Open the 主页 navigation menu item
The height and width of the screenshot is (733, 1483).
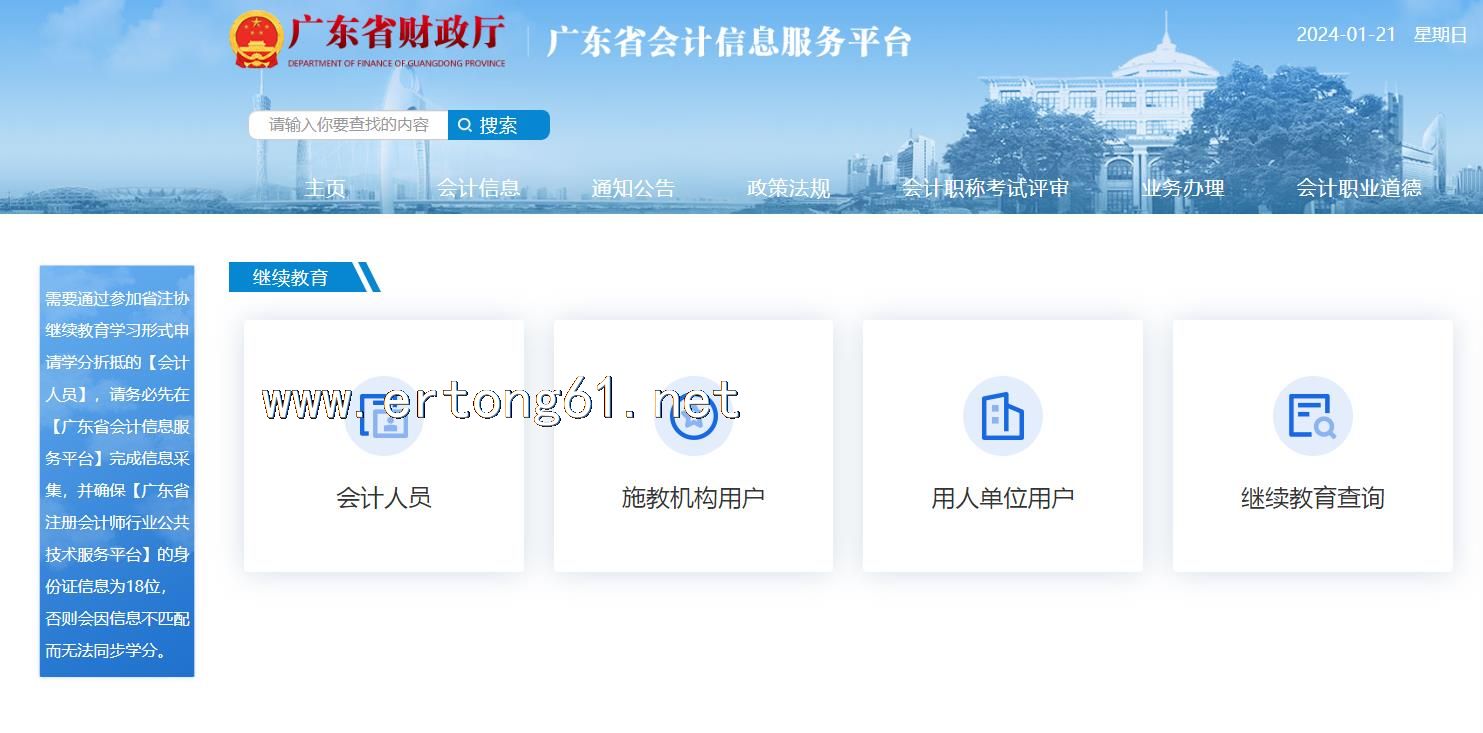pos(325,188)
